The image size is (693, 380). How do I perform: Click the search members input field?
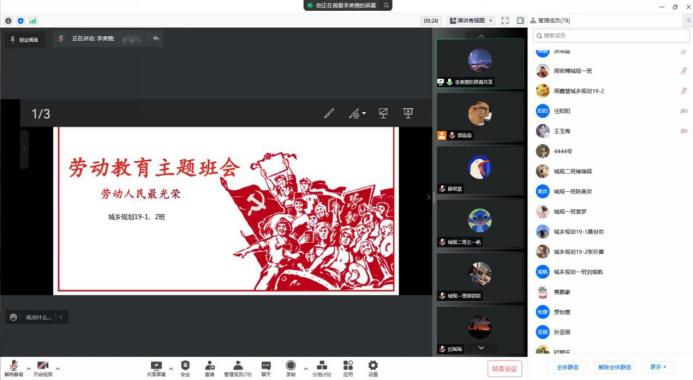point(612,35)
